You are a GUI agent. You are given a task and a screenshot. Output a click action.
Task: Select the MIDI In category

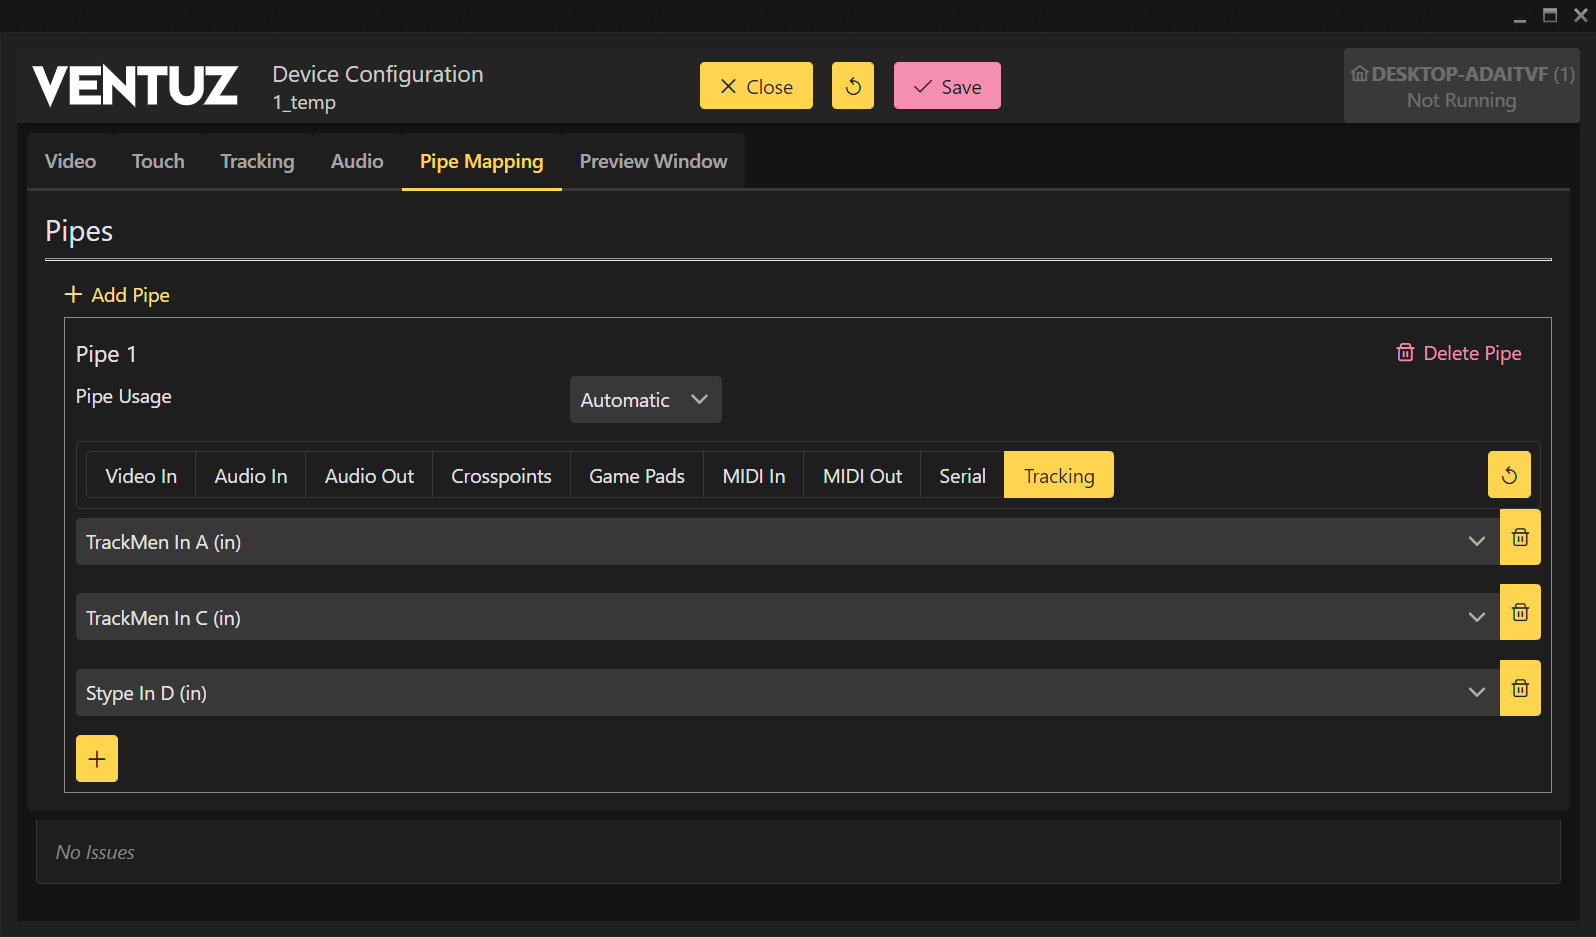point(753,476)
